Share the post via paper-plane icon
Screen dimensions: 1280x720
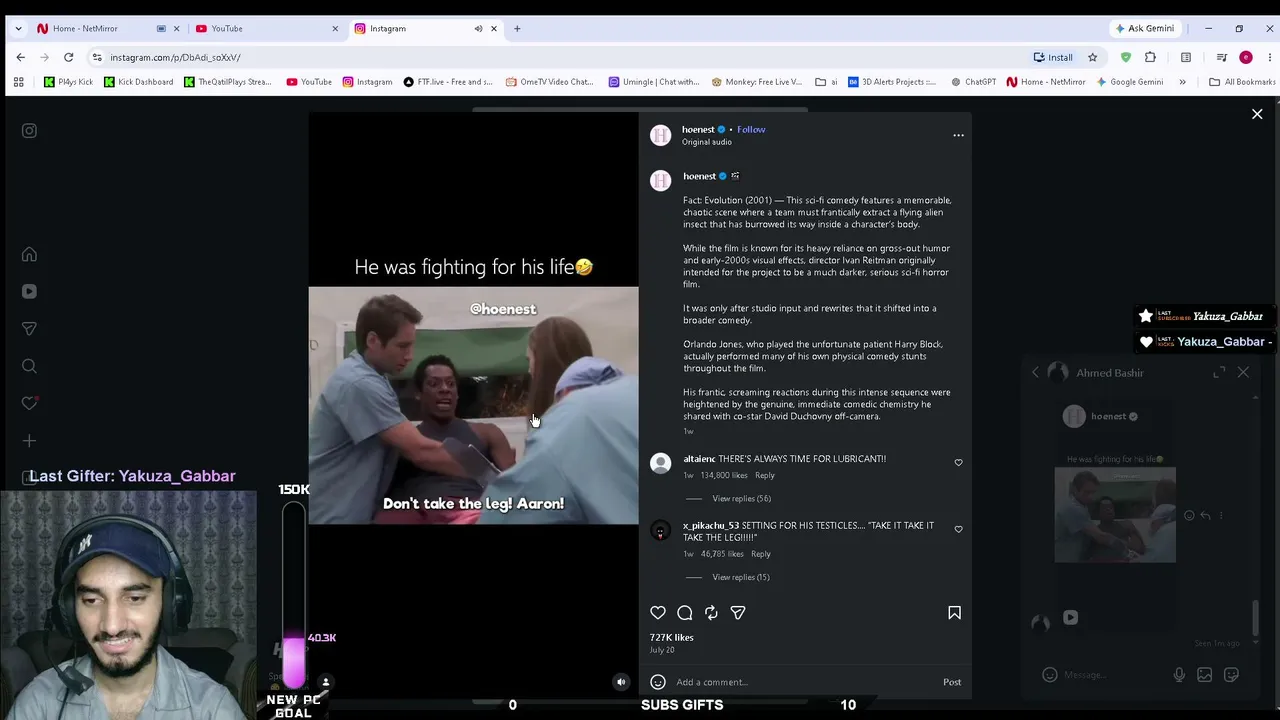(x=738, y=613)
